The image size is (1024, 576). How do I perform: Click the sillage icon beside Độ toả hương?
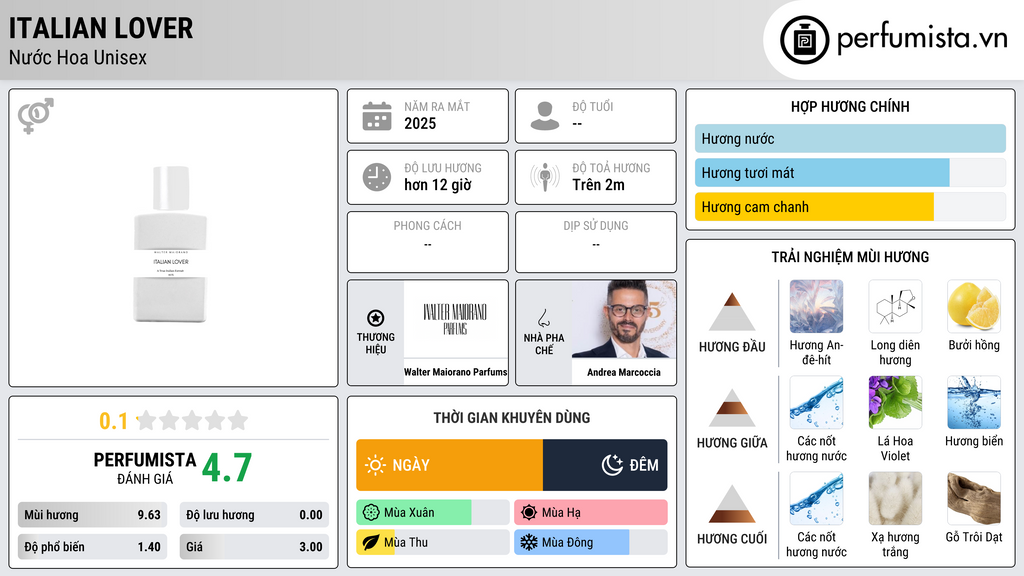[545, 177]
